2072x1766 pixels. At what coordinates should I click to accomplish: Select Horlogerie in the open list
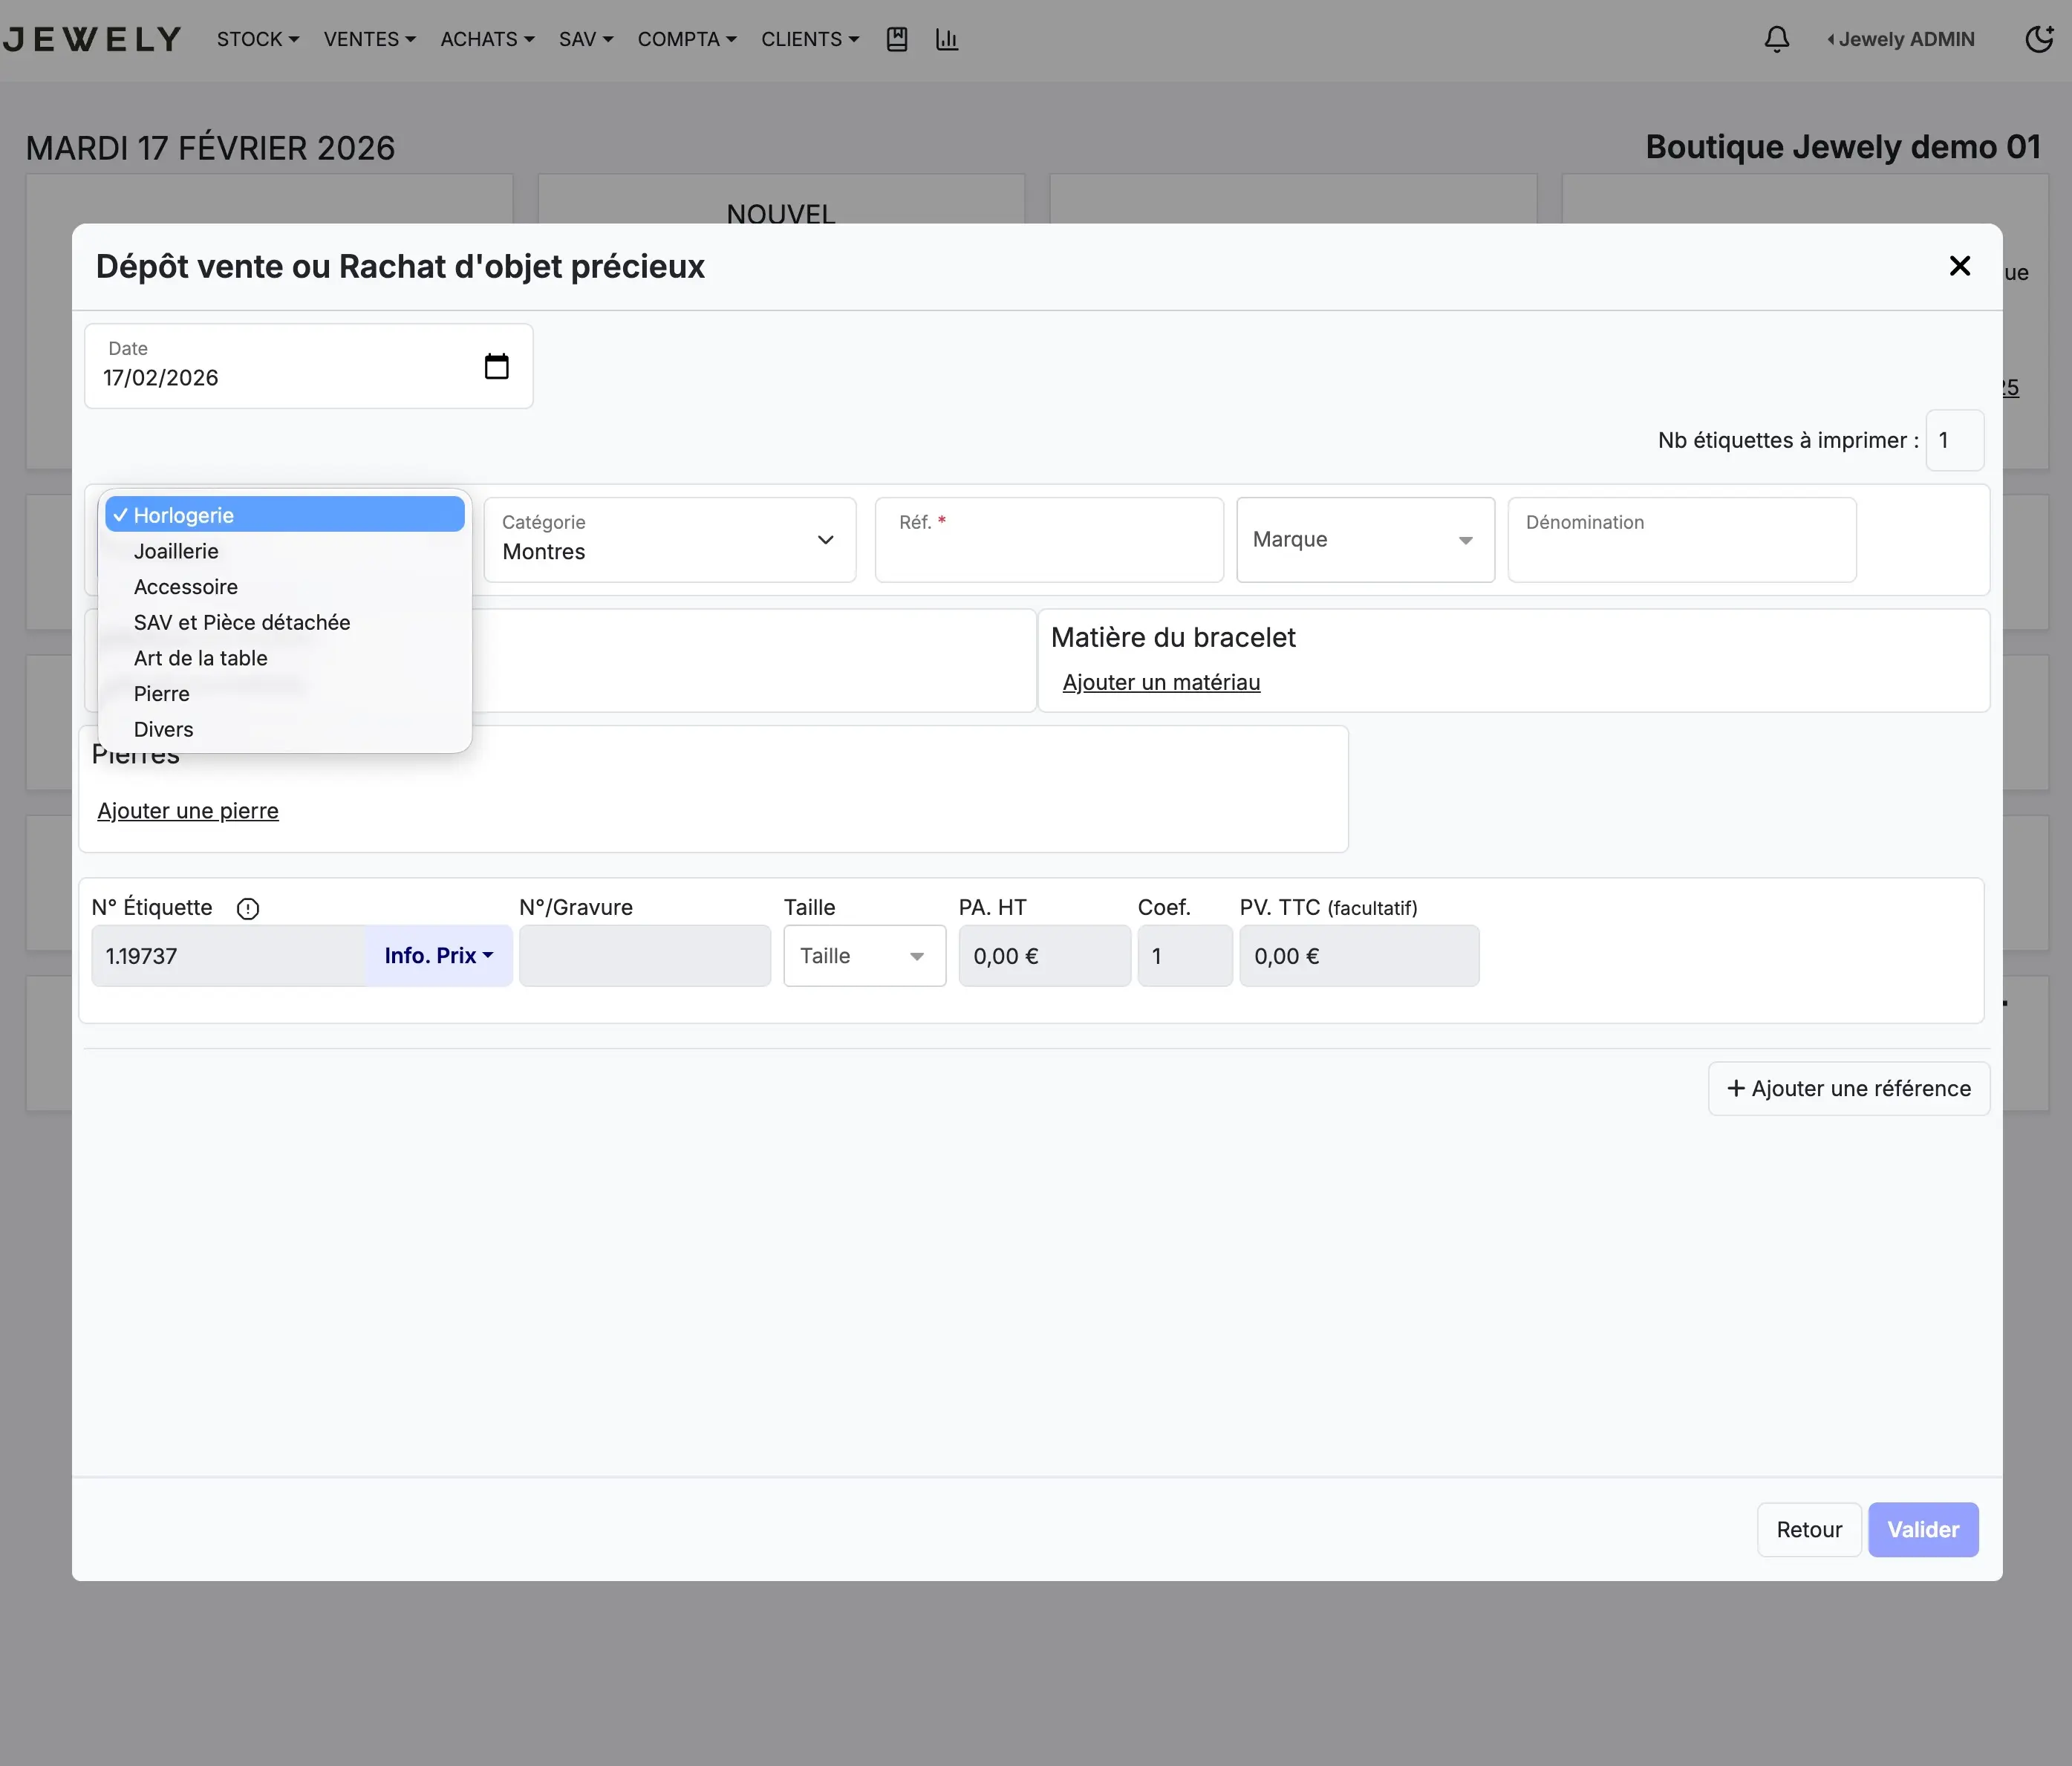coord(285,515)
